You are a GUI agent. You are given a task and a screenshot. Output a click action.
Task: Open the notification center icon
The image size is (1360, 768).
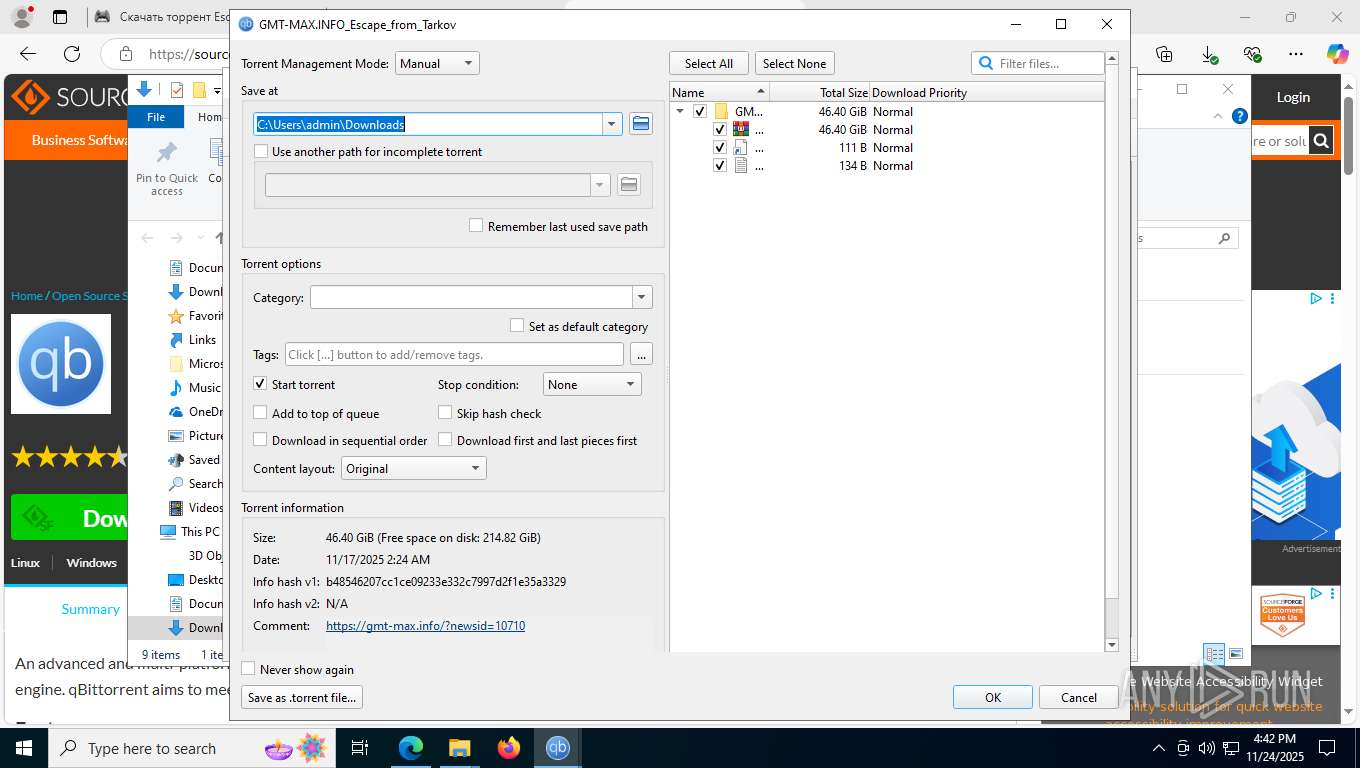click(x=1327, y=748)
